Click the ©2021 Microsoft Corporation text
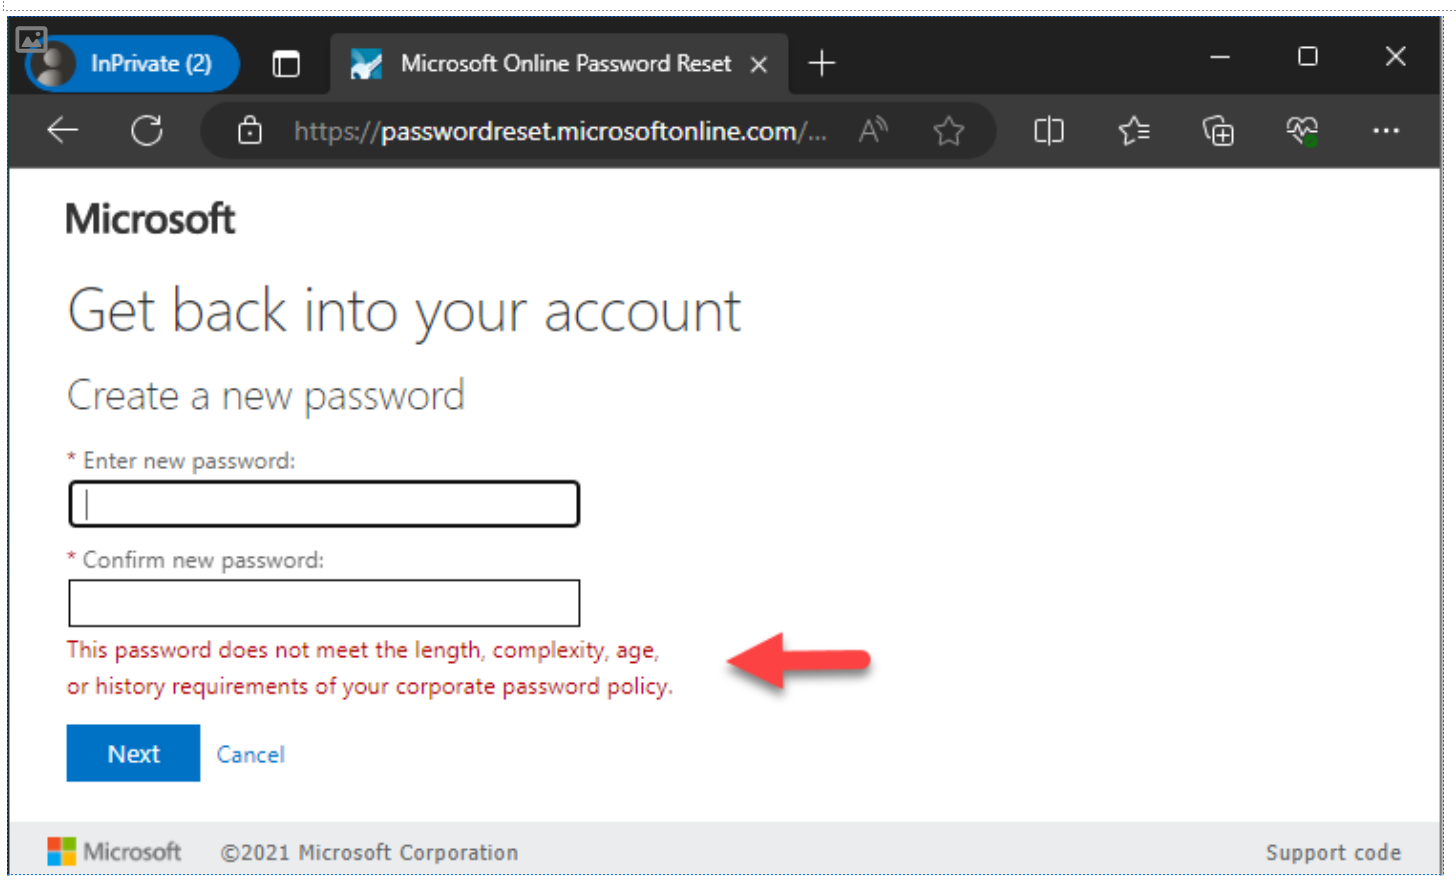Viewport: 1456px width, 885px height. pyautogui.click(x=369, y=852)
